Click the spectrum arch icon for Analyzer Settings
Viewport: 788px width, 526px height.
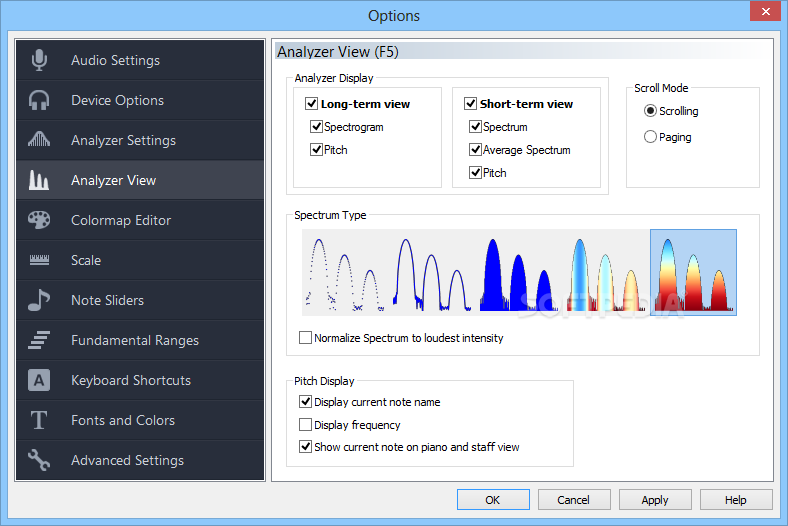[39, 139]
